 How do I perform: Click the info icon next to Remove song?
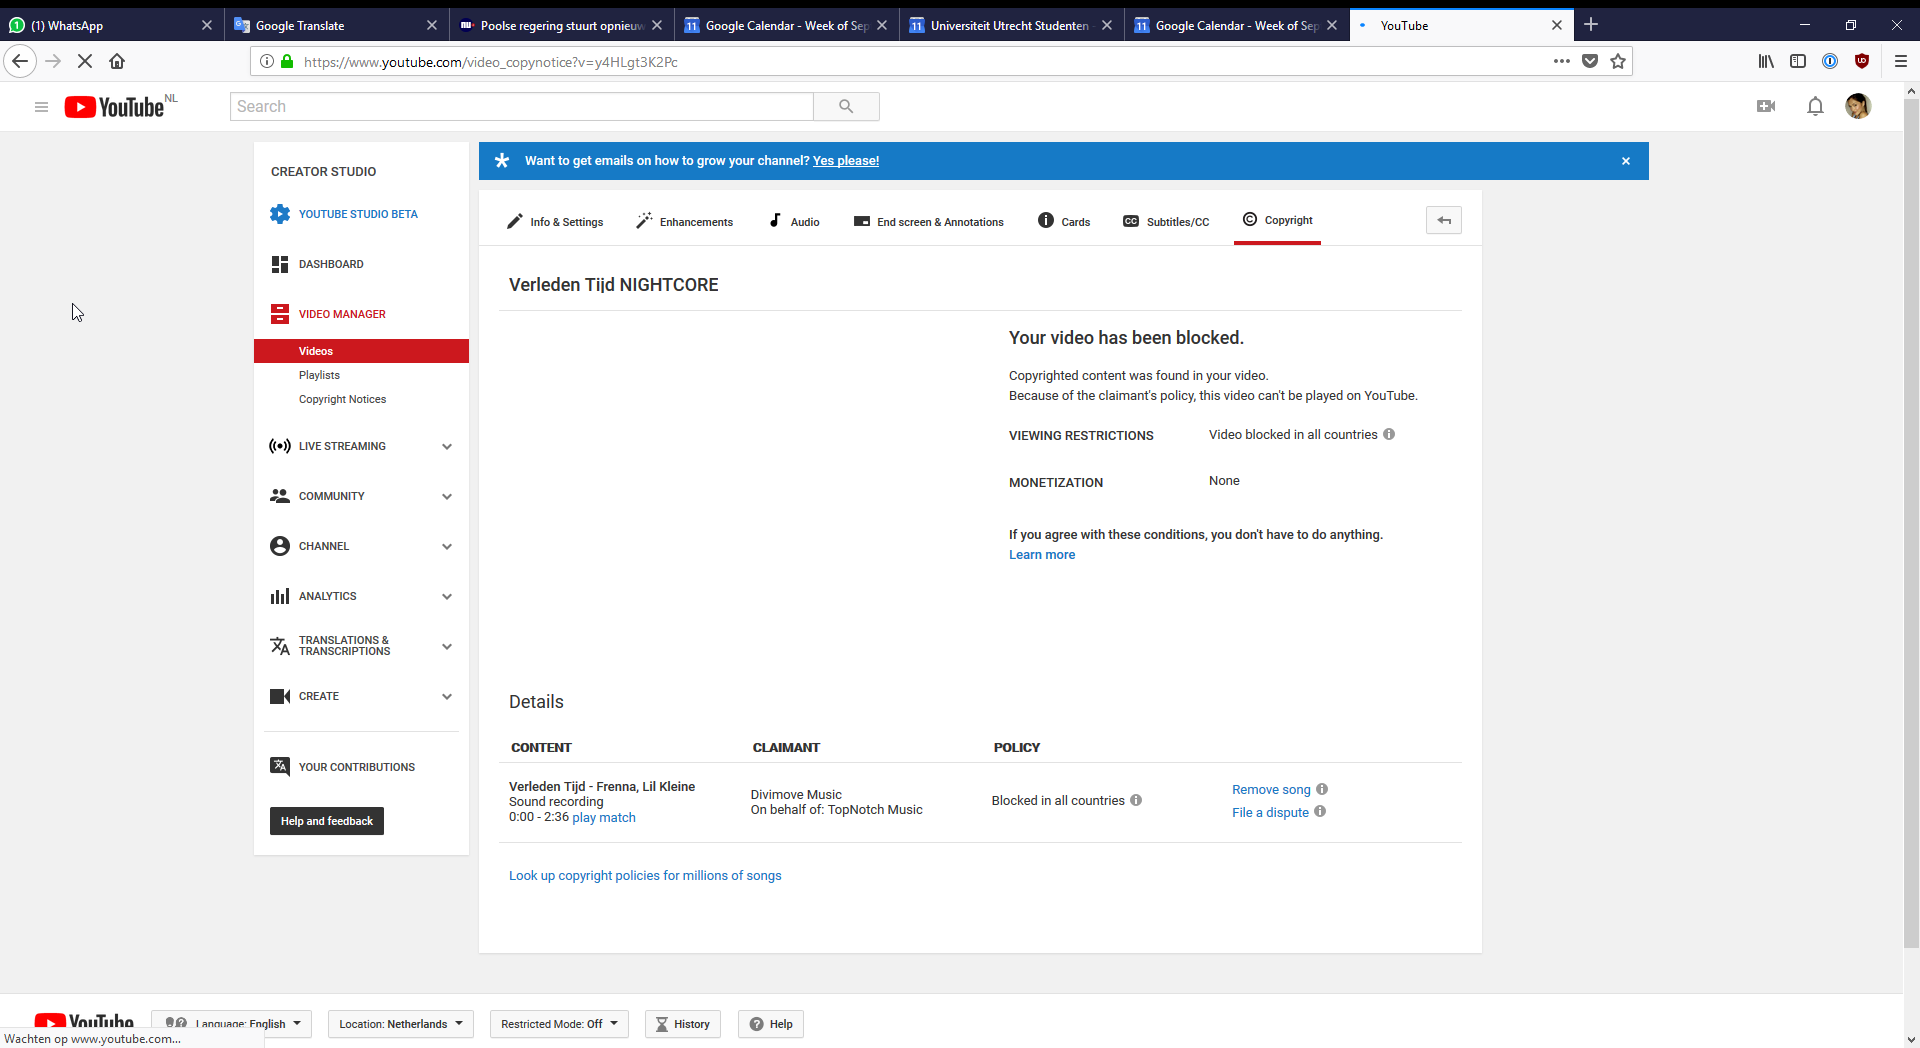coord(1322,789)
